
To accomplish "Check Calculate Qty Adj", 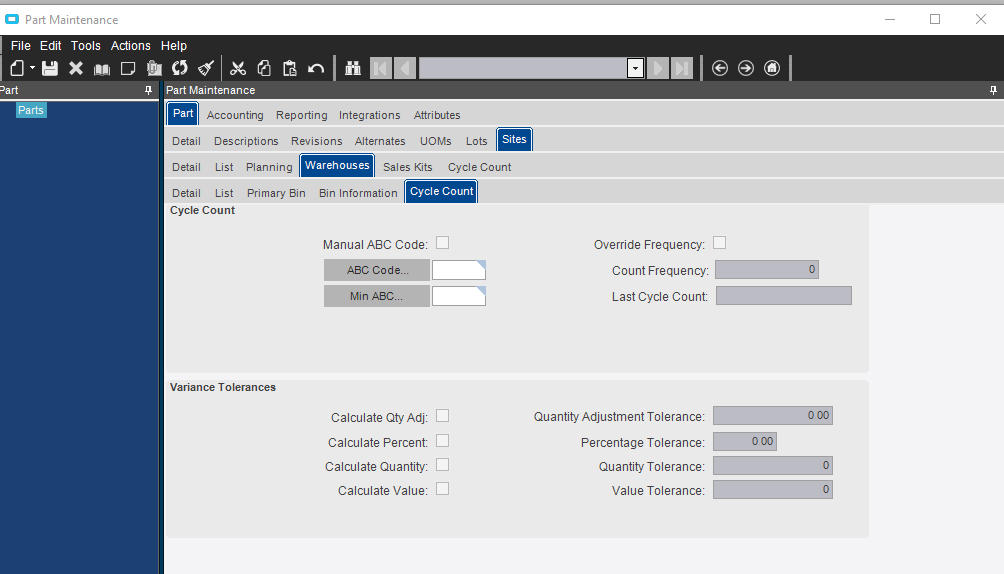I will 442,416.
